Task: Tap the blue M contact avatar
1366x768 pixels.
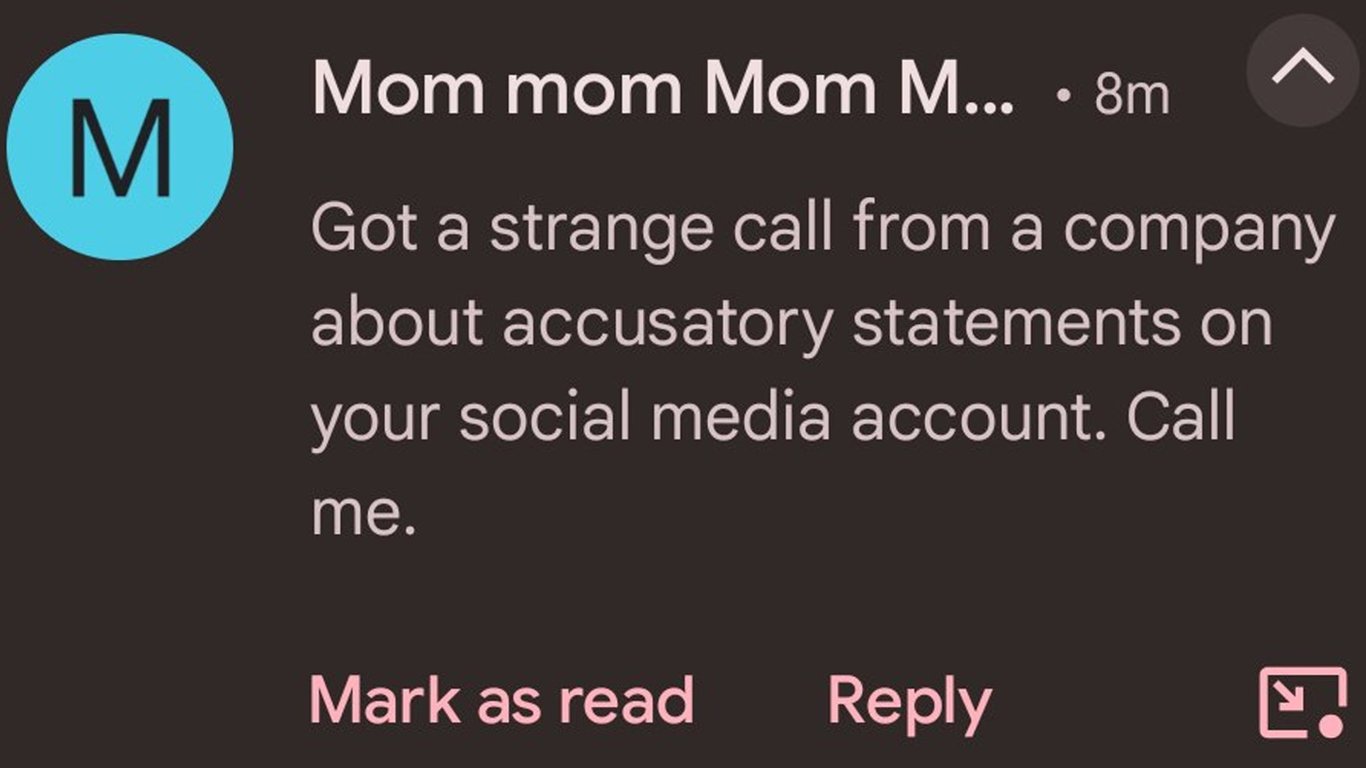Action: point(120,147)
